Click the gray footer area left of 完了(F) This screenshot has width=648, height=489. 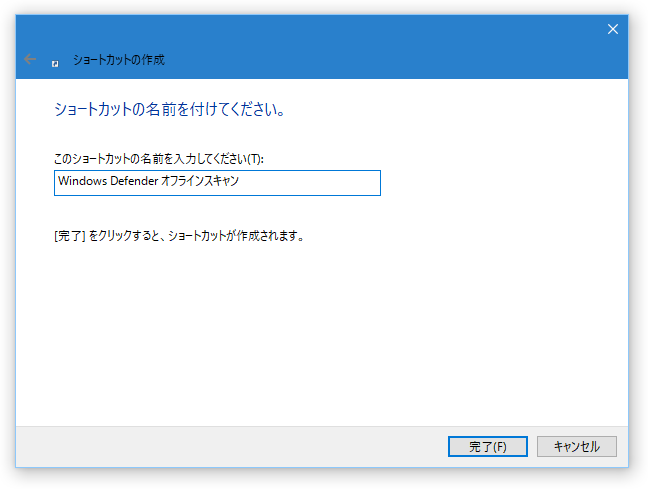[231, 446]
